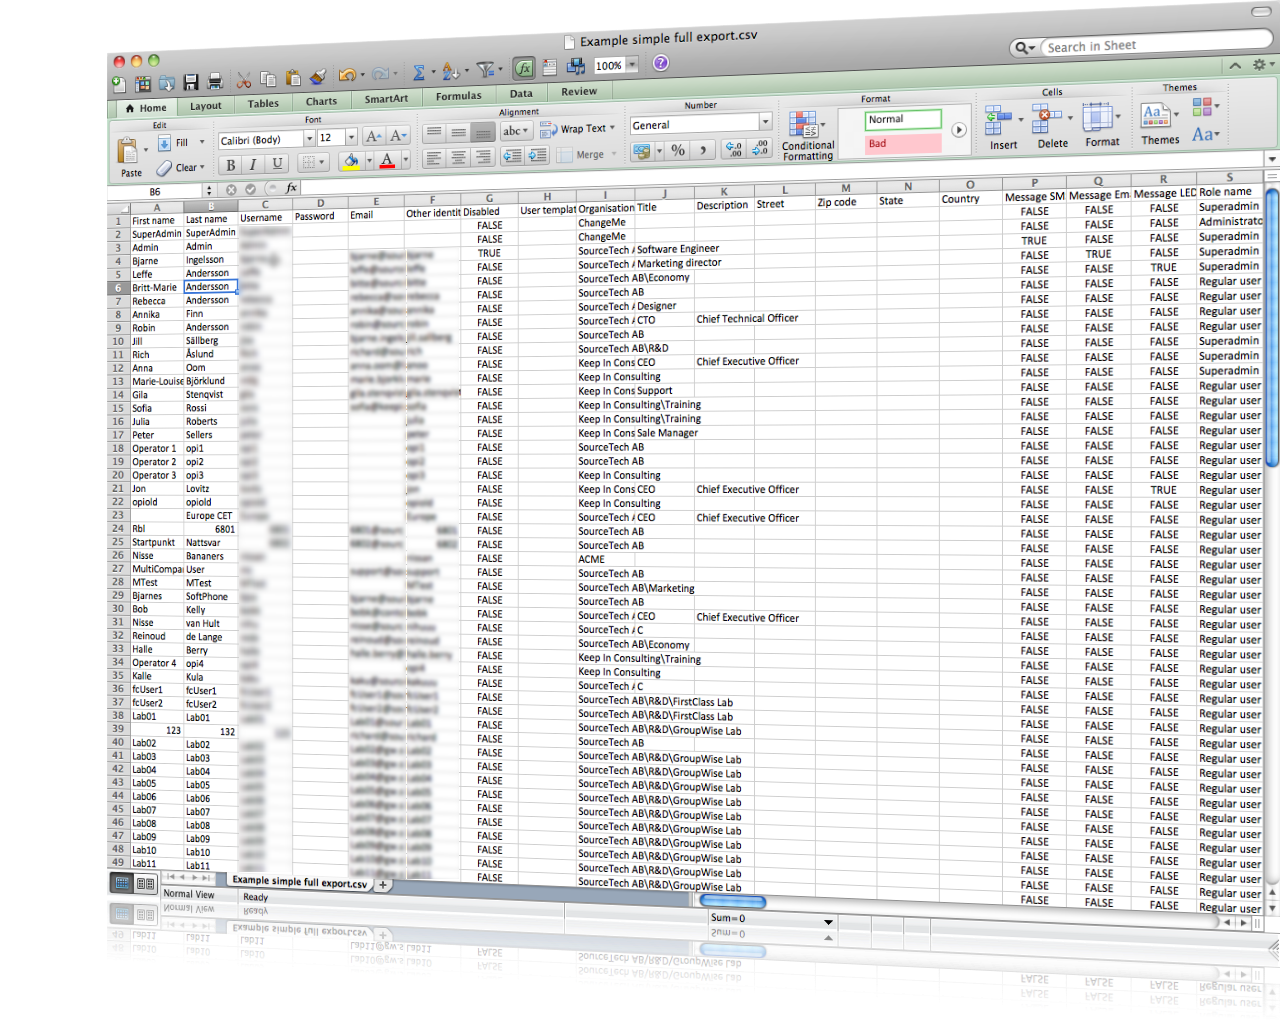1280x1022 pixels.
Task: Click the red font color button
Action: coord(387,160)
